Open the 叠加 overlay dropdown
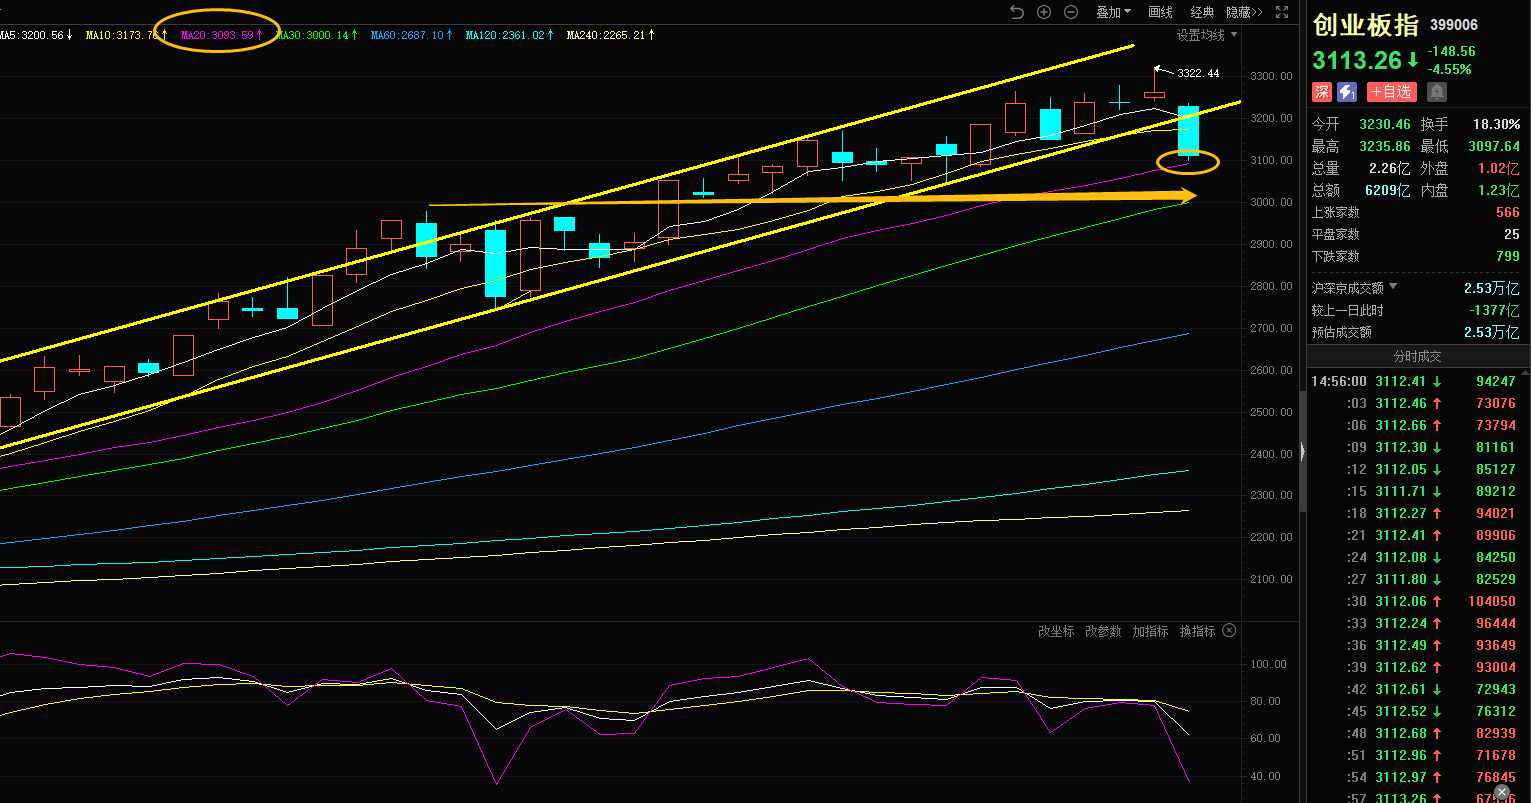Image resolution: width=1531 pixels, height=803 pixels. [1113, 12]
